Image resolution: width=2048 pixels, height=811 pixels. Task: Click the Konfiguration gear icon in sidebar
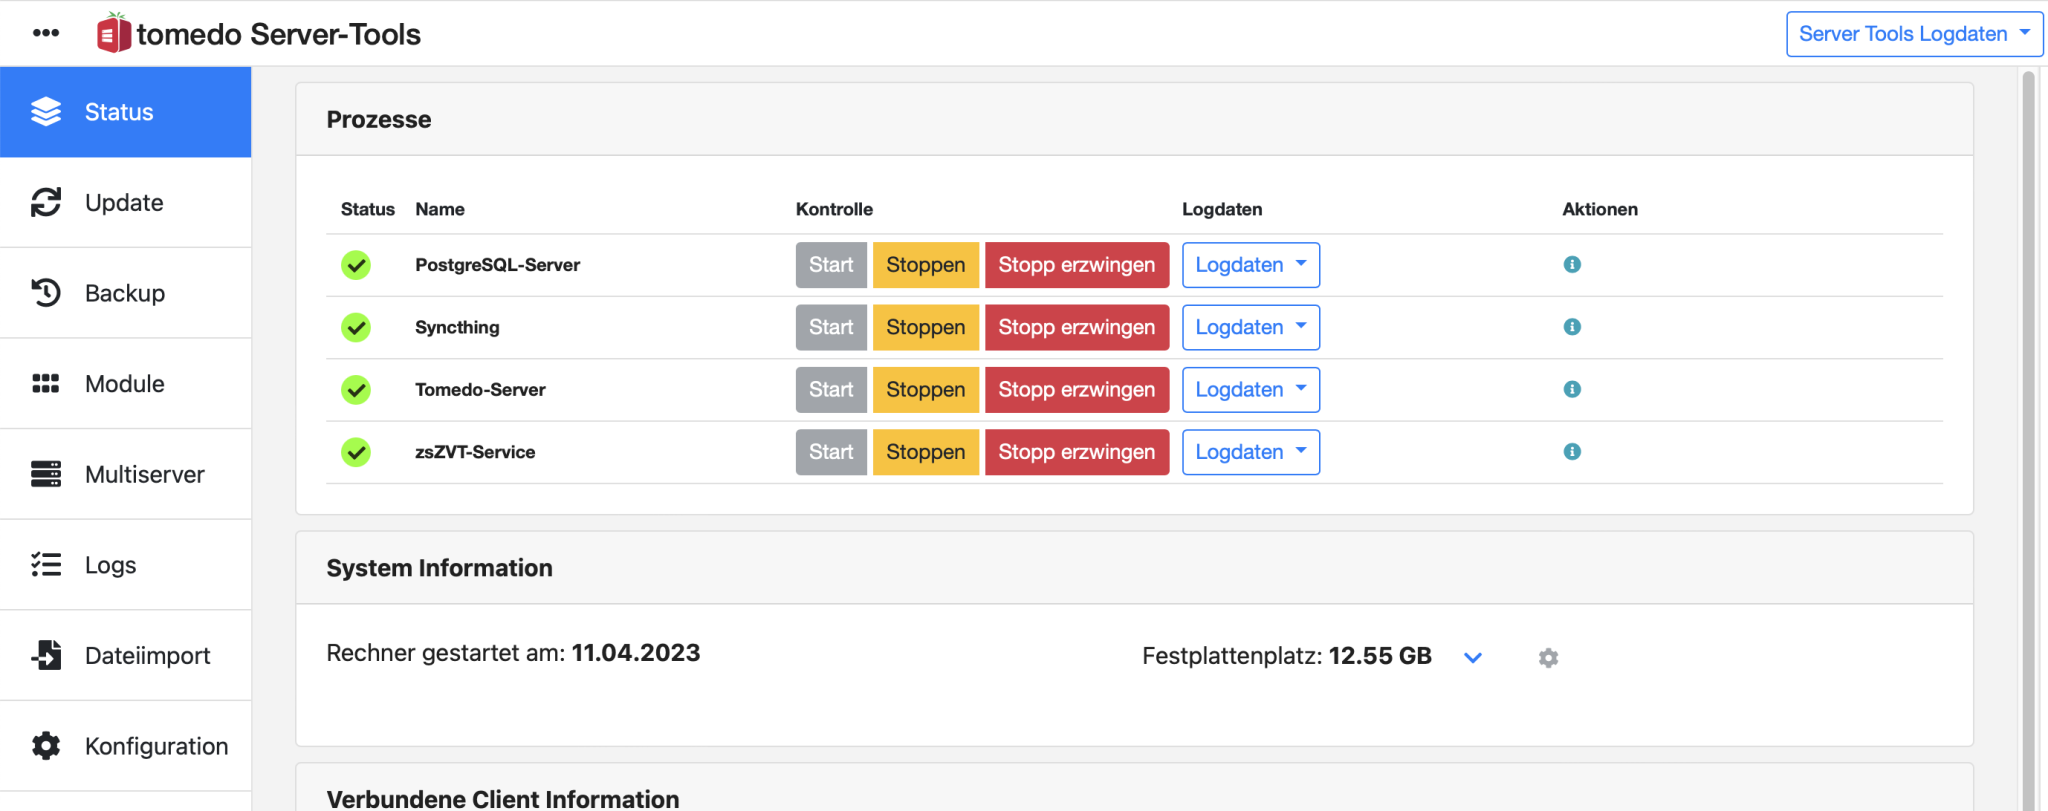[46, 746]
